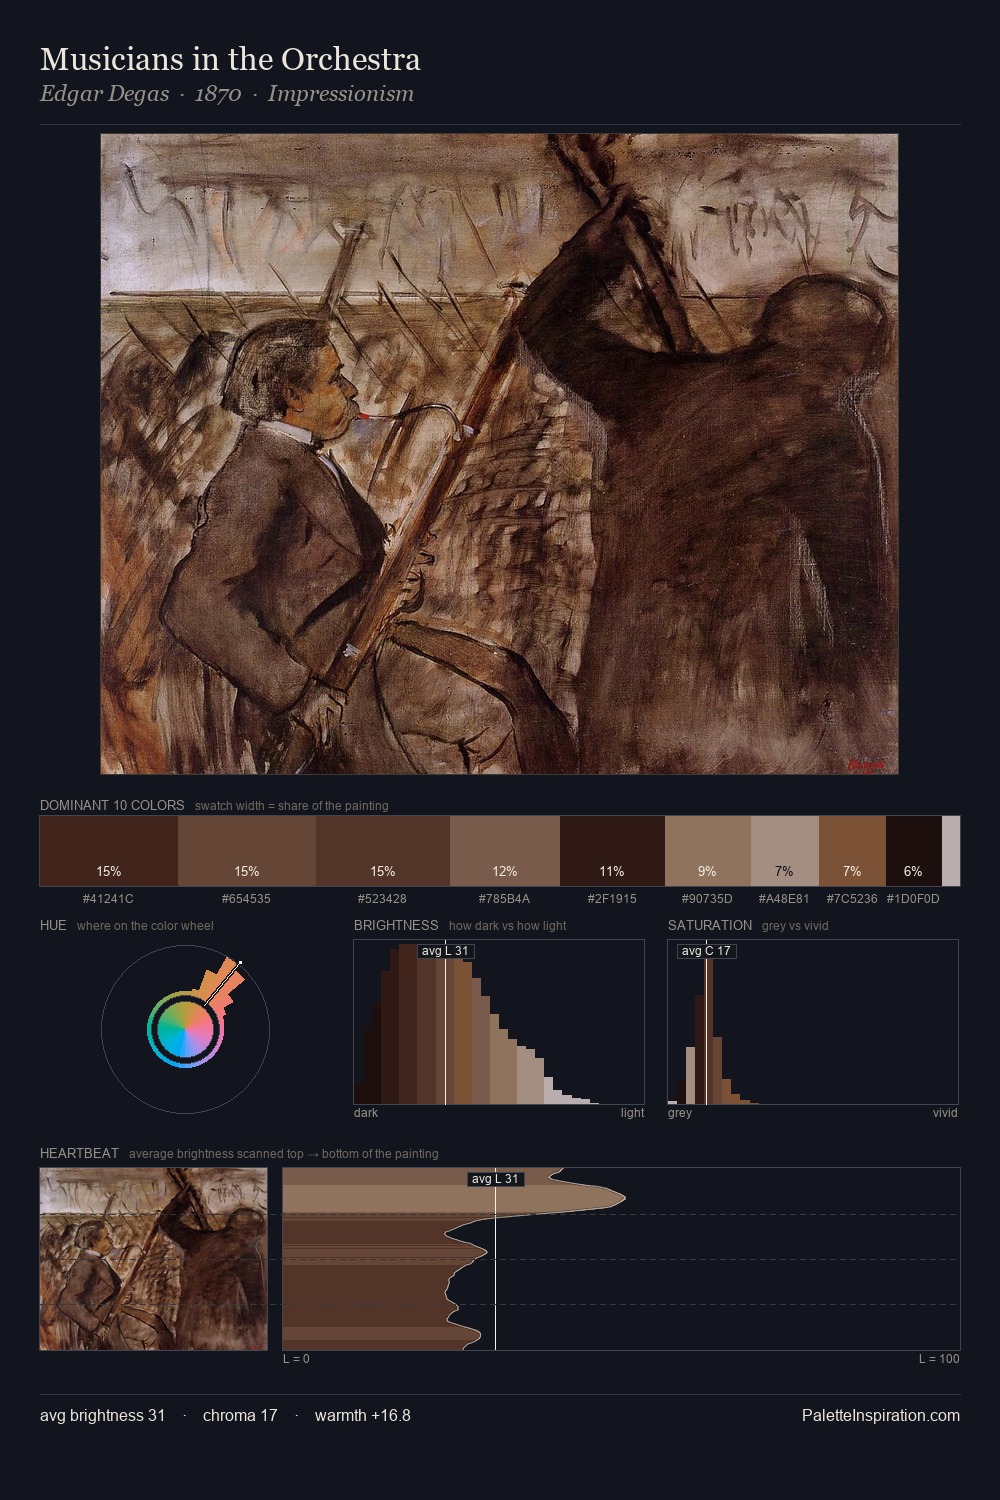Click the 'avg C 17' saturation label
1000x1500 pixels.
pos(707,951)
